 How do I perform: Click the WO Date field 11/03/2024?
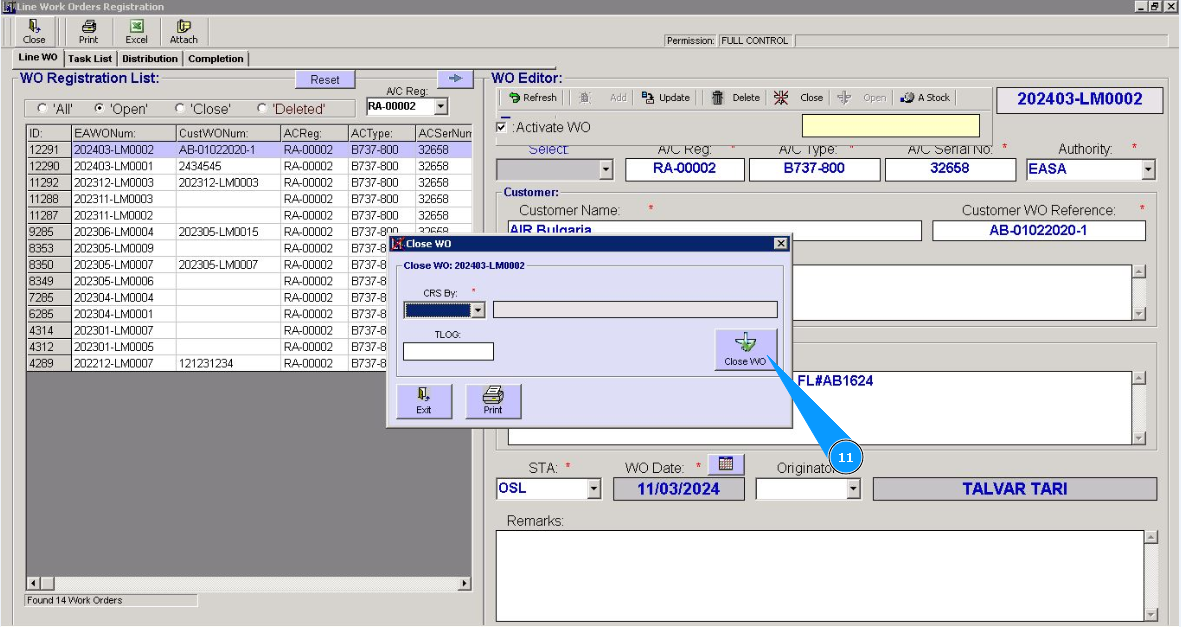tap(679, 490)
